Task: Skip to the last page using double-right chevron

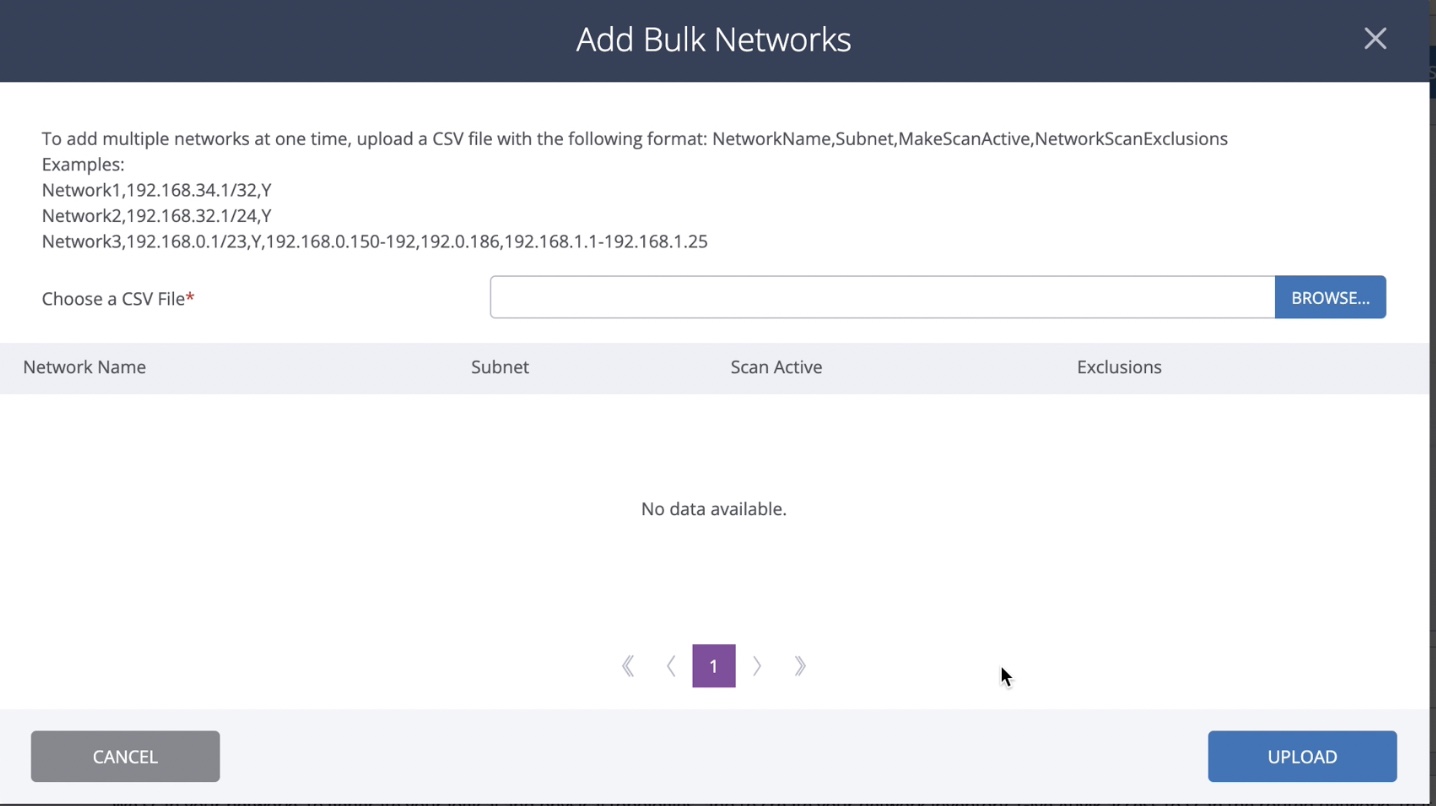Action: (800, 665)
